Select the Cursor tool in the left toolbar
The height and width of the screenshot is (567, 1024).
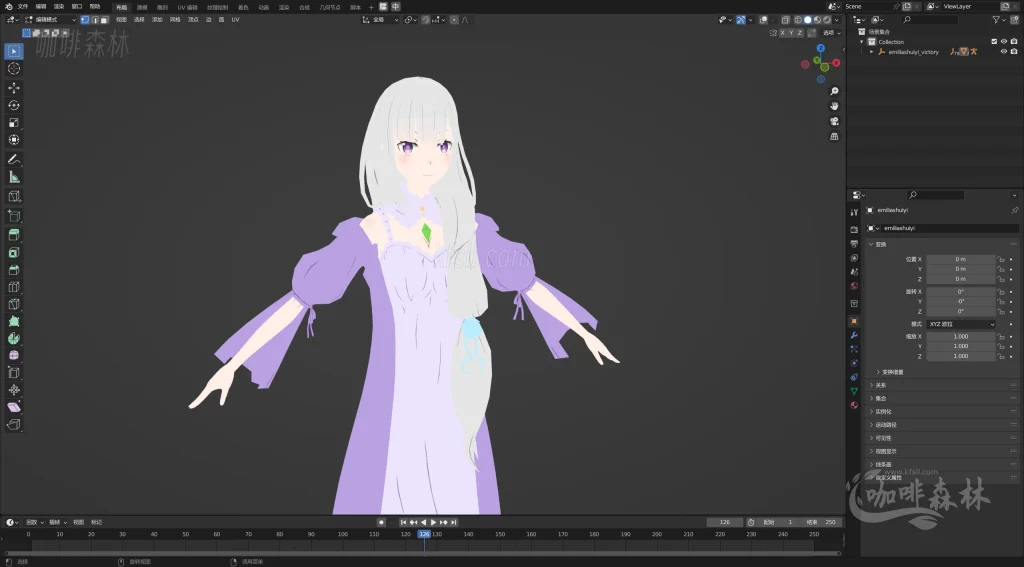coord(14,69)
